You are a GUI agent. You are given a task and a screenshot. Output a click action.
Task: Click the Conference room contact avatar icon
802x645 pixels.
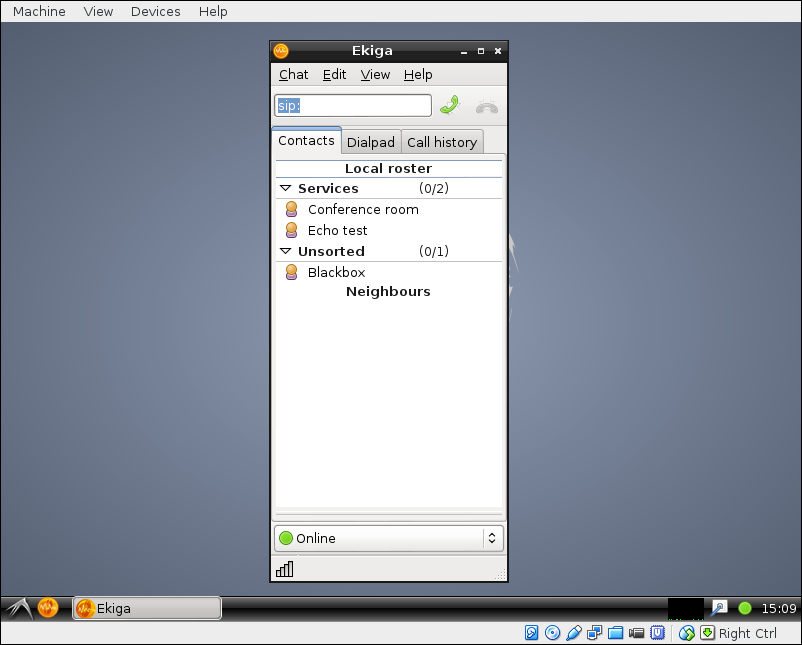292,209
